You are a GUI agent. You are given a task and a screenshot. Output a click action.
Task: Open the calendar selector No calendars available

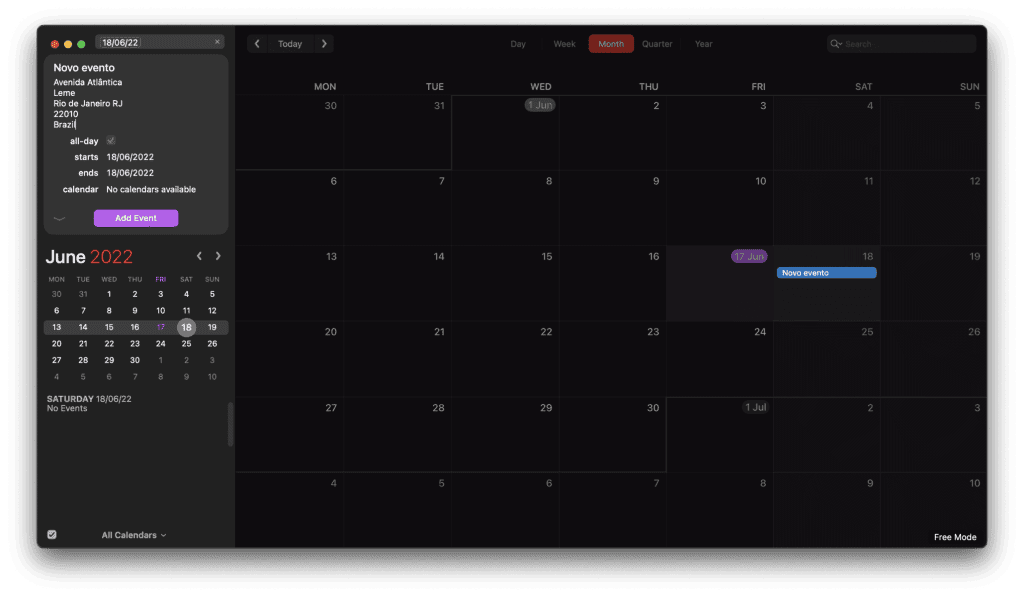pyautogui.click(x=151, y=189)
